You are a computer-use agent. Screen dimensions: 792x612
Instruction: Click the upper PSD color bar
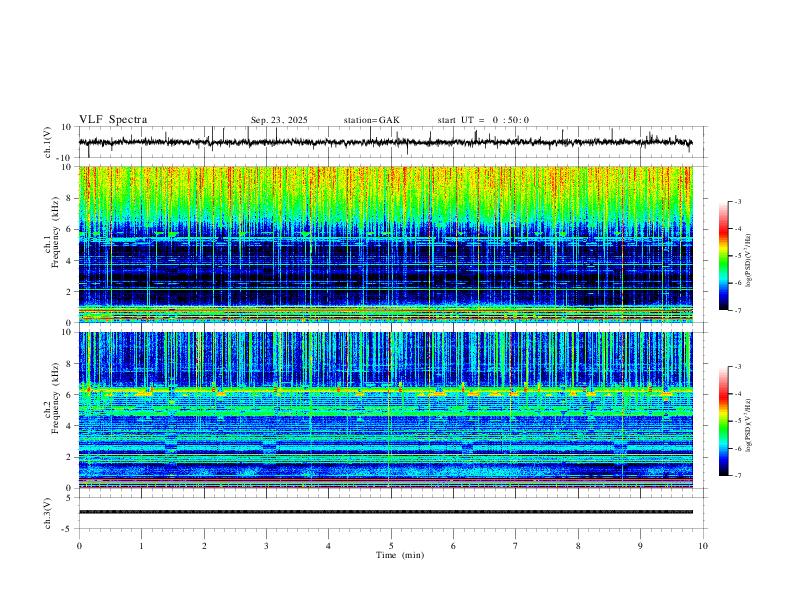tap(724, 256)
